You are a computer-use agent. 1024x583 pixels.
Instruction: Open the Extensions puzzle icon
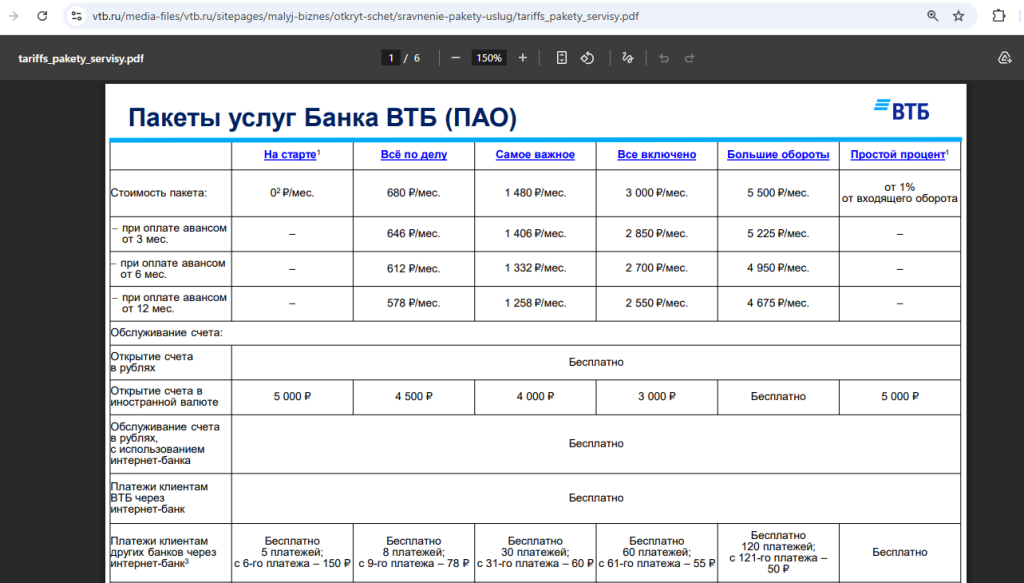[999, 16]
